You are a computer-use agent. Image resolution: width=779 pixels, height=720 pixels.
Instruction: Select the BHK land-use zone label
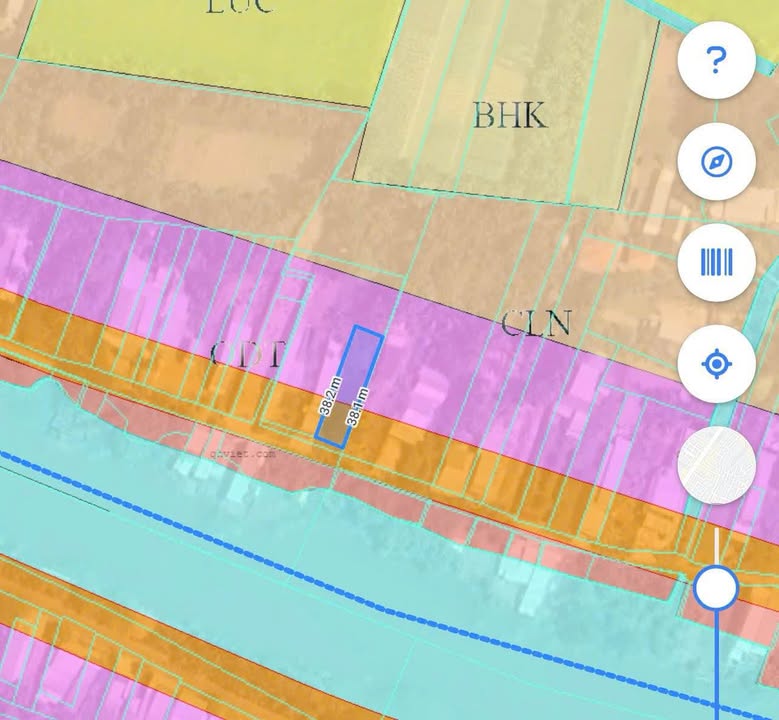(510, 116)
